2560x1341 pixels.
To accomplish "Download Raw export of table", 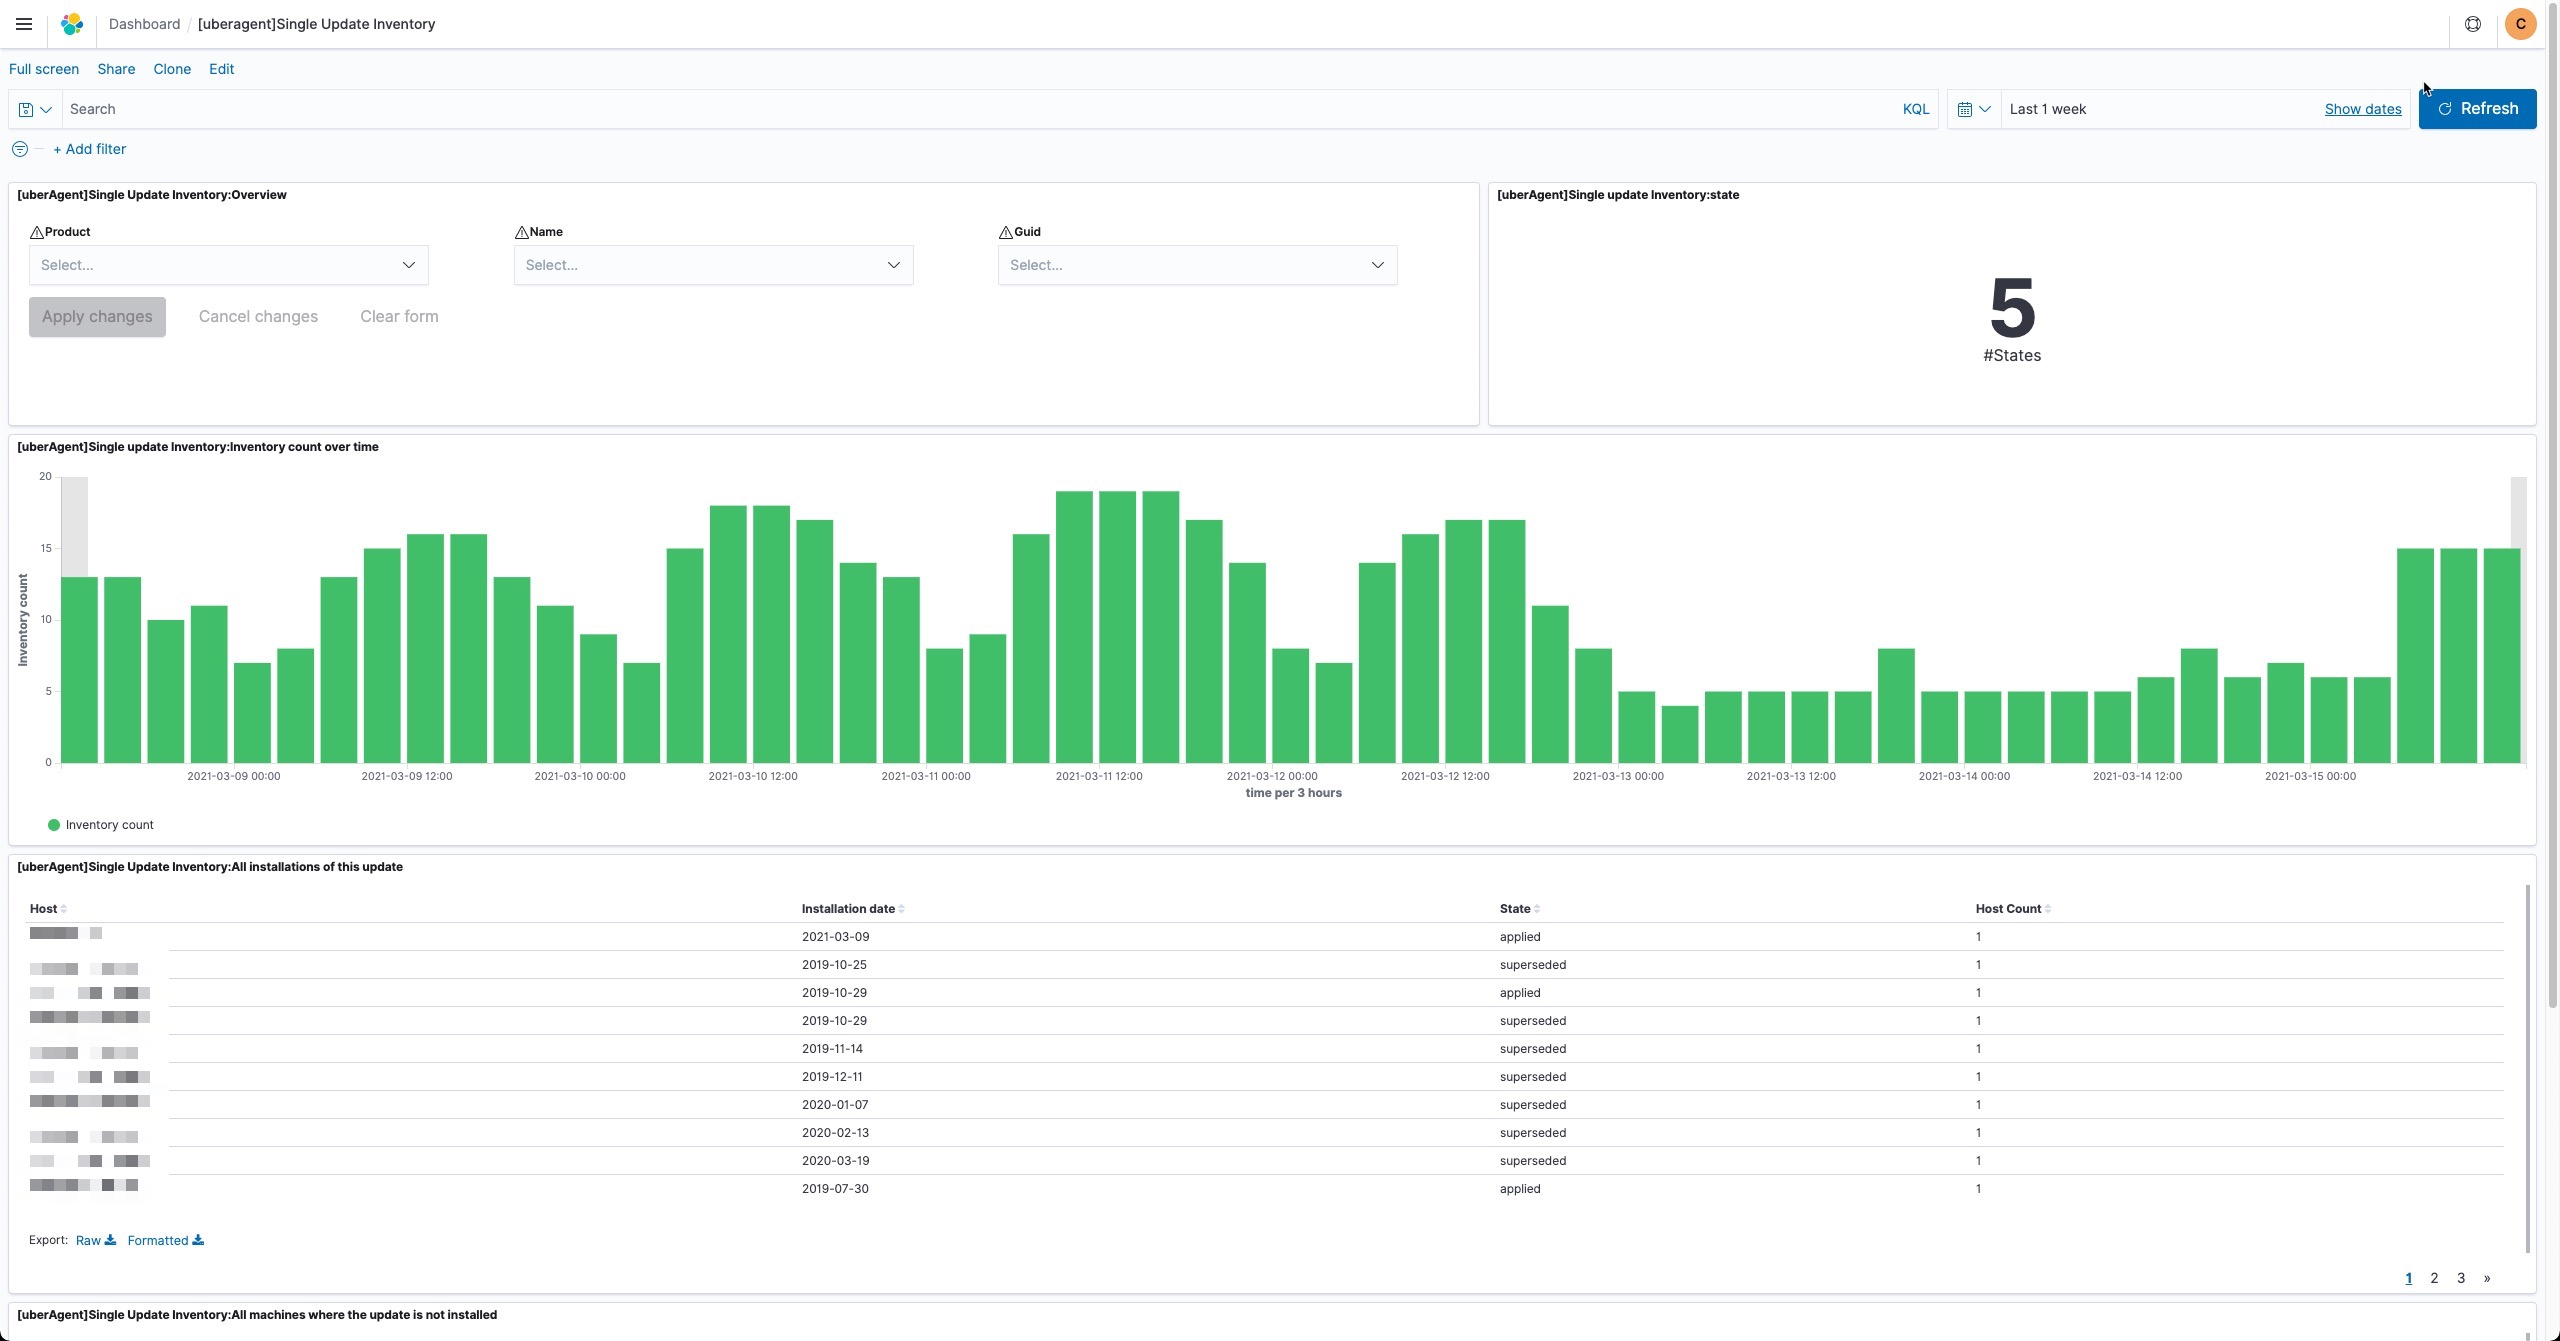I will (95, 1240).
